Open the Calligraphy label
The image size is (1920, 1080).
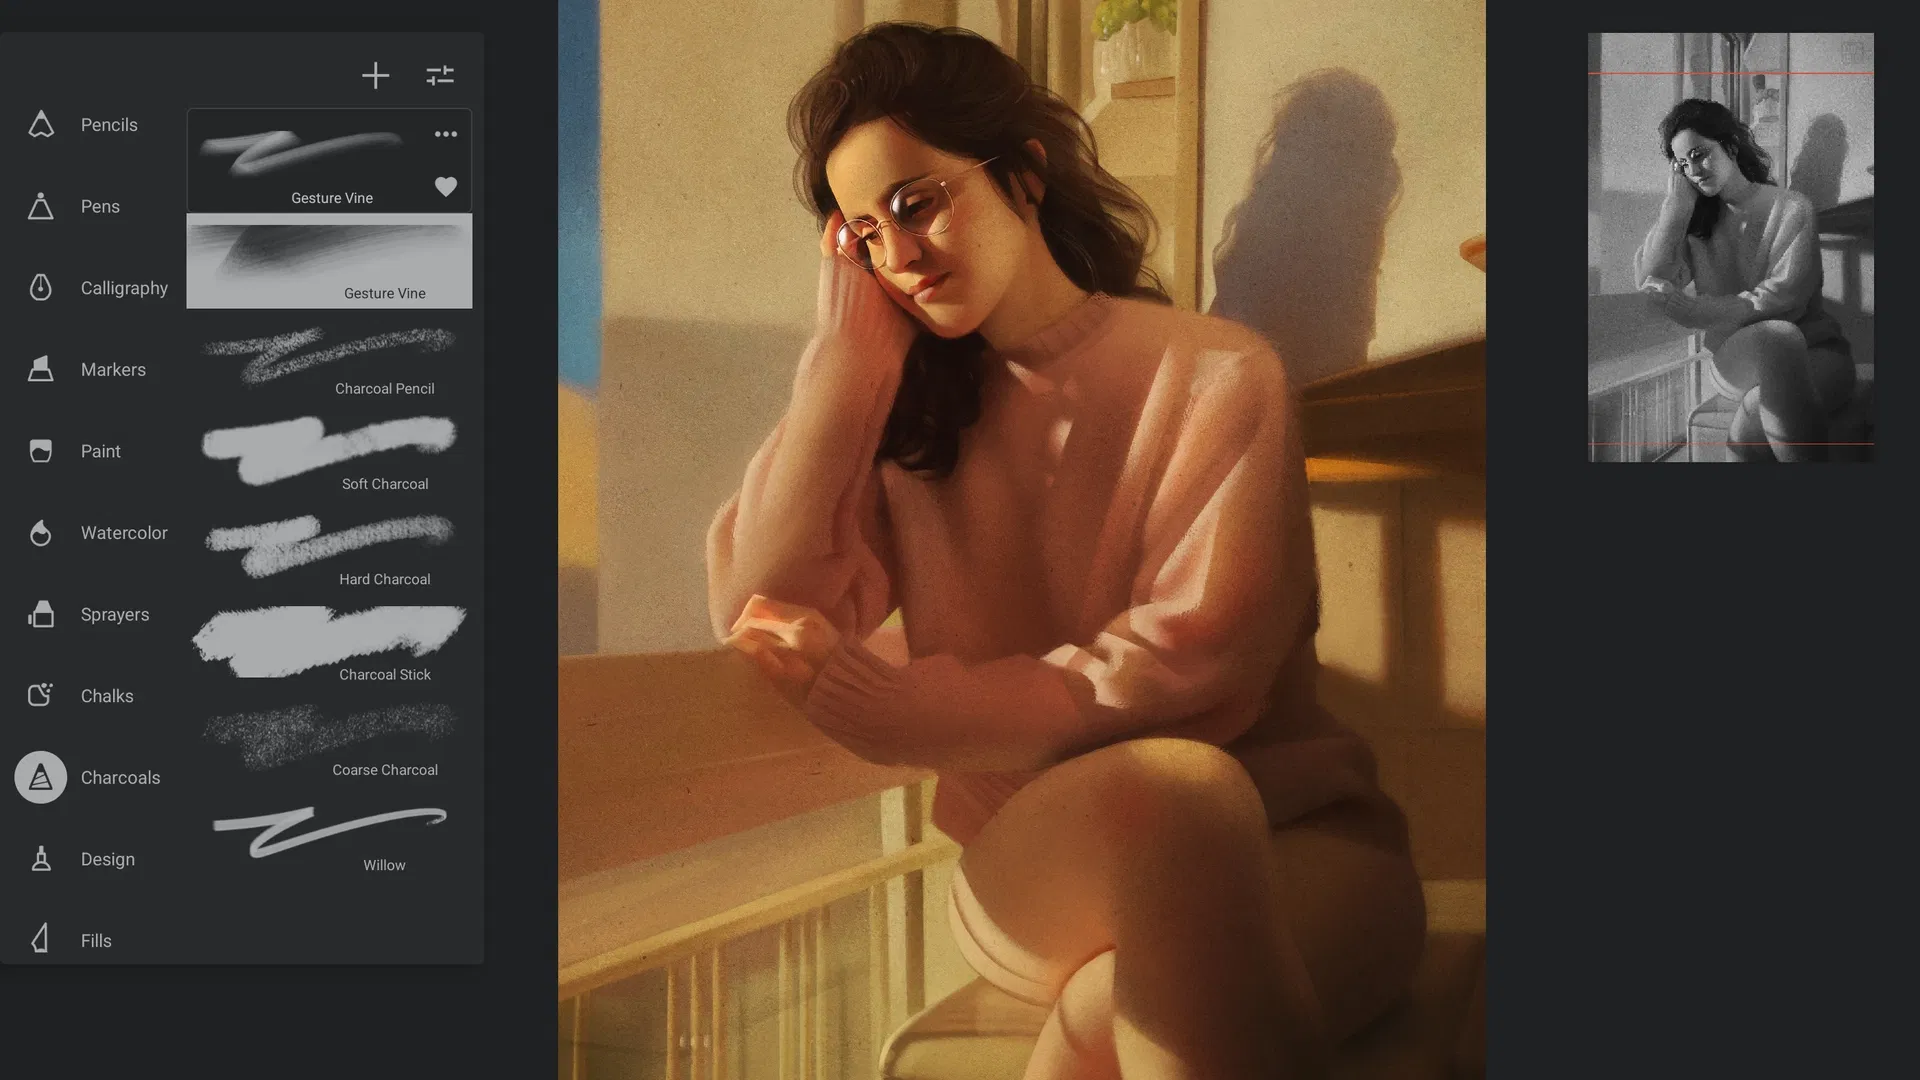point(124,288)
